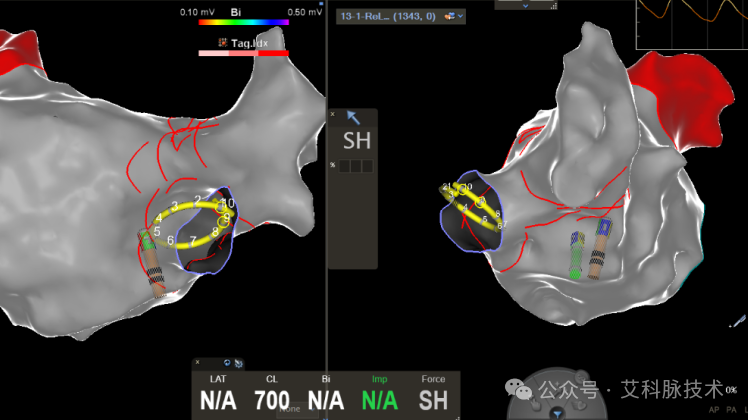Select the lasso catheter electrode 10
Image resolution: width=748 pixels, height=420 pixels.
[x=228, y=203]
